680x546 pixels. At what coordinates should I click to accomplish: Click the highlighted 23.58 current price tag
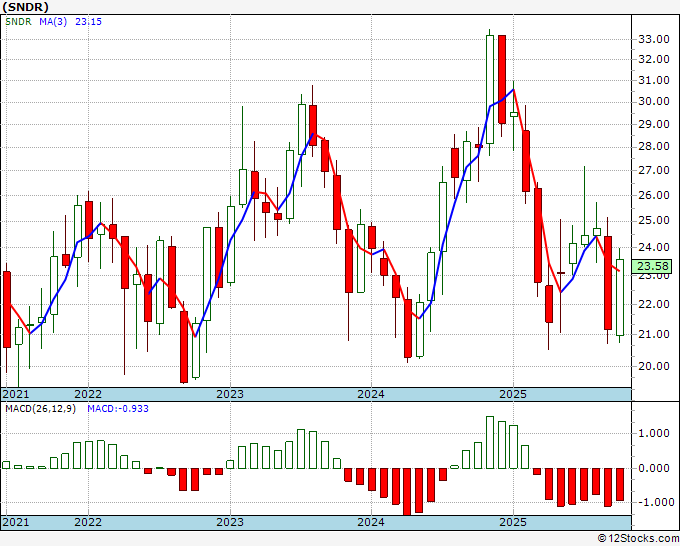pos(654,266)
